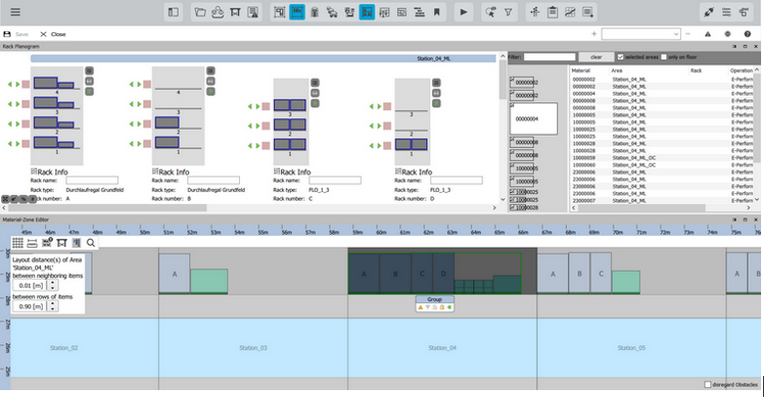Click the clear filter button
This screenshot has height=397, width=764.
(596, 57)
